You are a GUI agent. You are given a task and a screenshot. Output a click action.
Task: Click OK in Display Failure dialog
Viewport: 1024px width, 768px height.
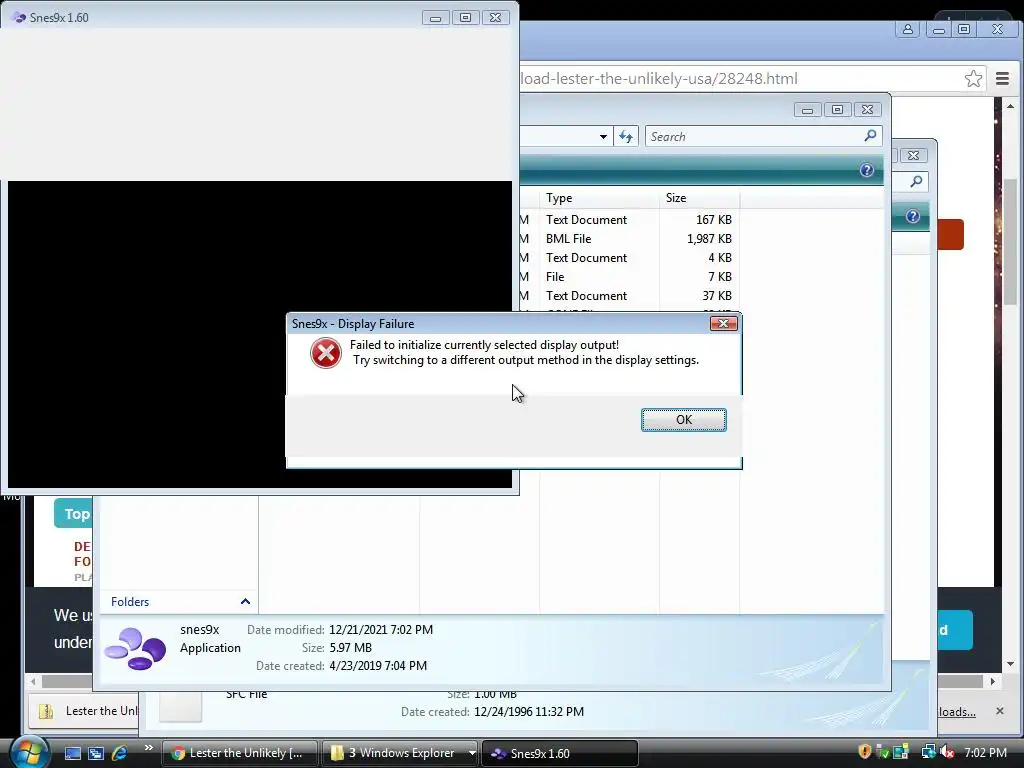[x=683, y=420]
